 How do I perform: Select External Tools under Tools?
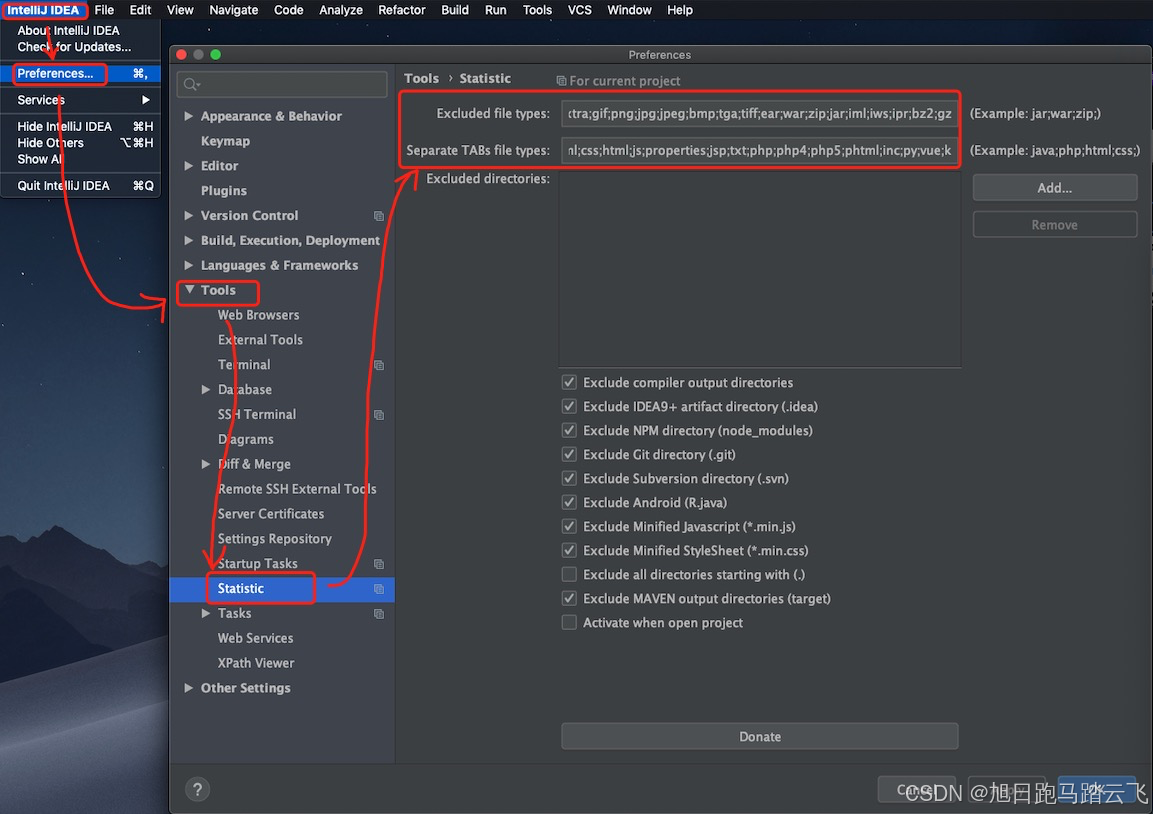pos(260,340)
